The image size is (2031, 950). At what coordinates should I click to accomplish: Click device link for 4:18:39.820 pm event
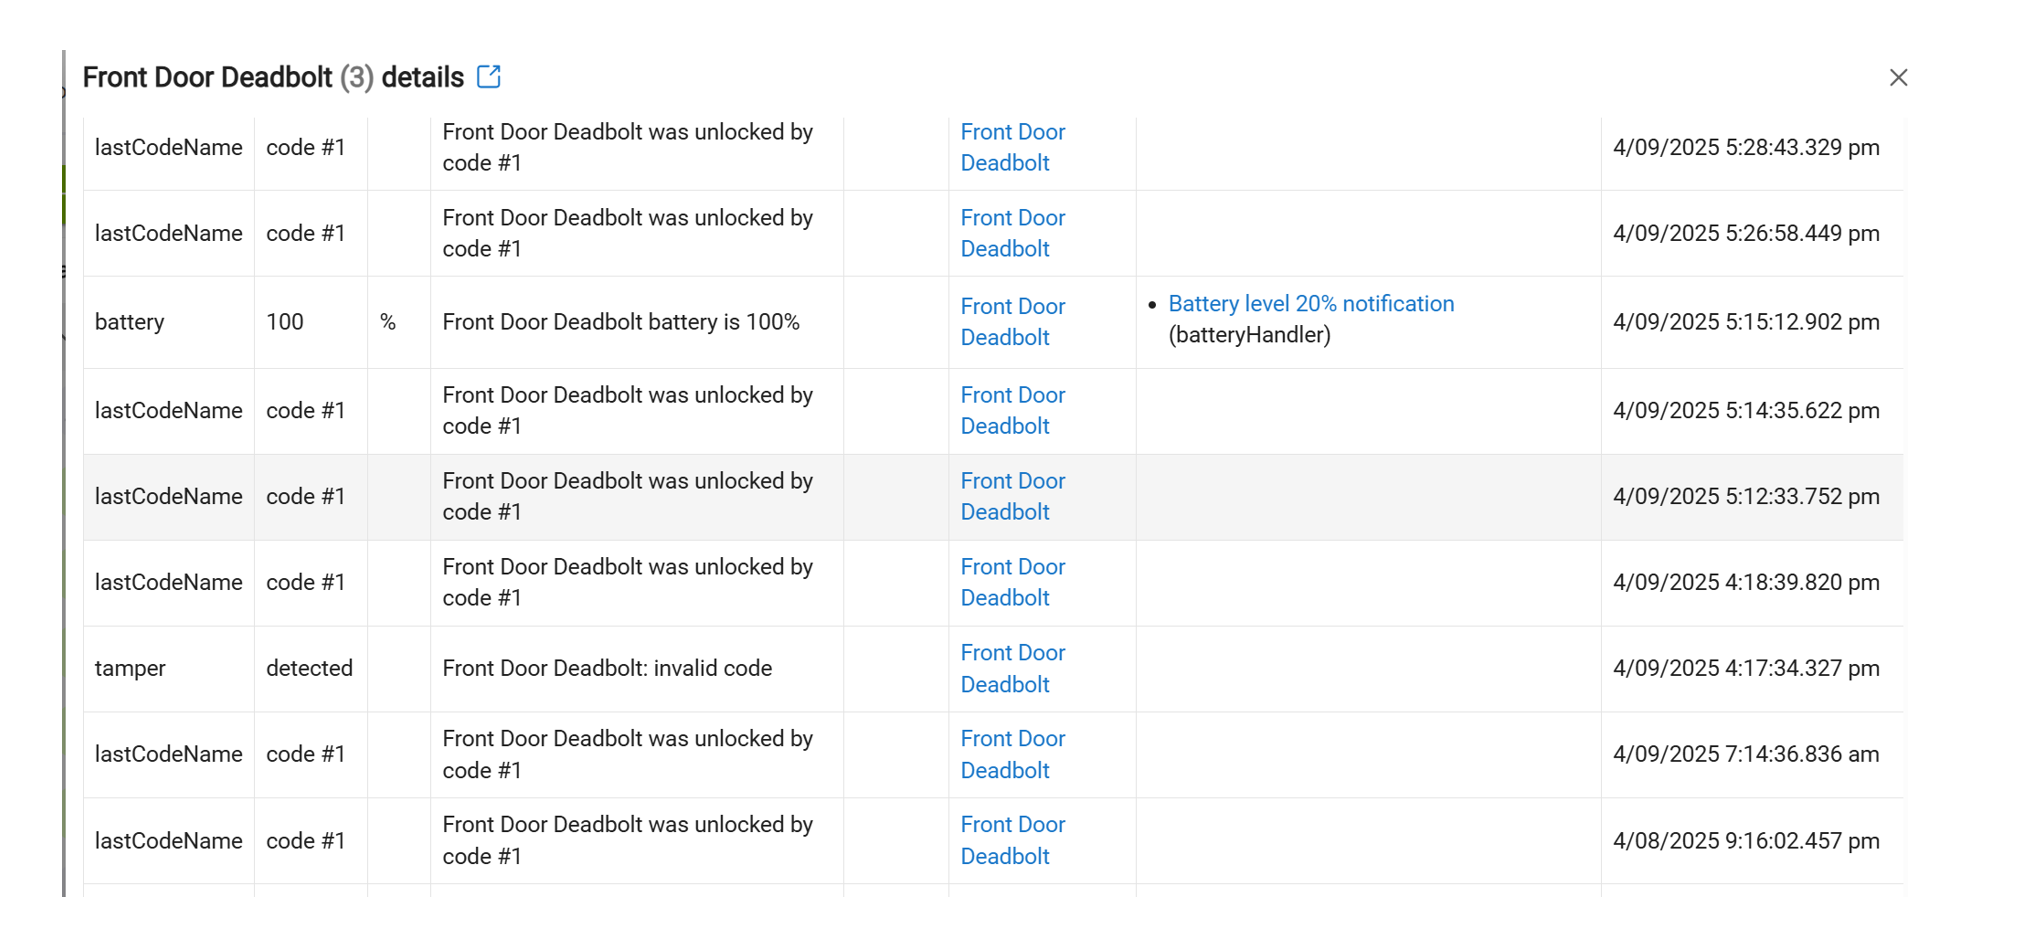[x=1012, y=582]
